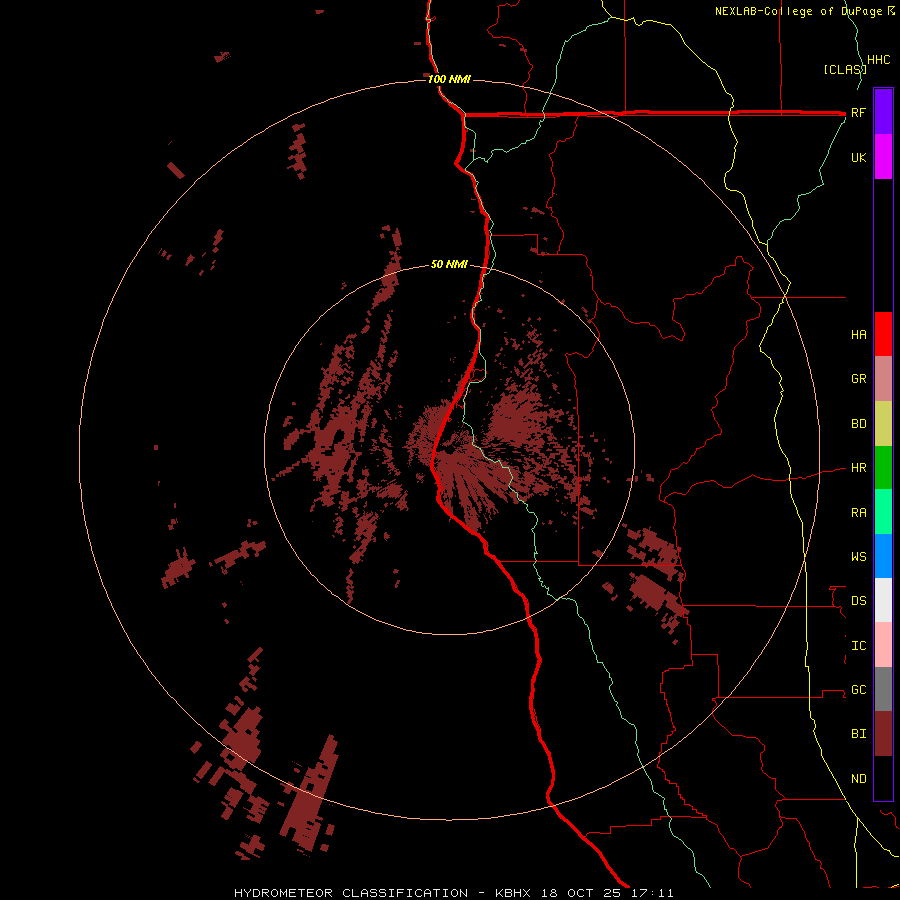Click the 'HA' legend label

(858, 335)
